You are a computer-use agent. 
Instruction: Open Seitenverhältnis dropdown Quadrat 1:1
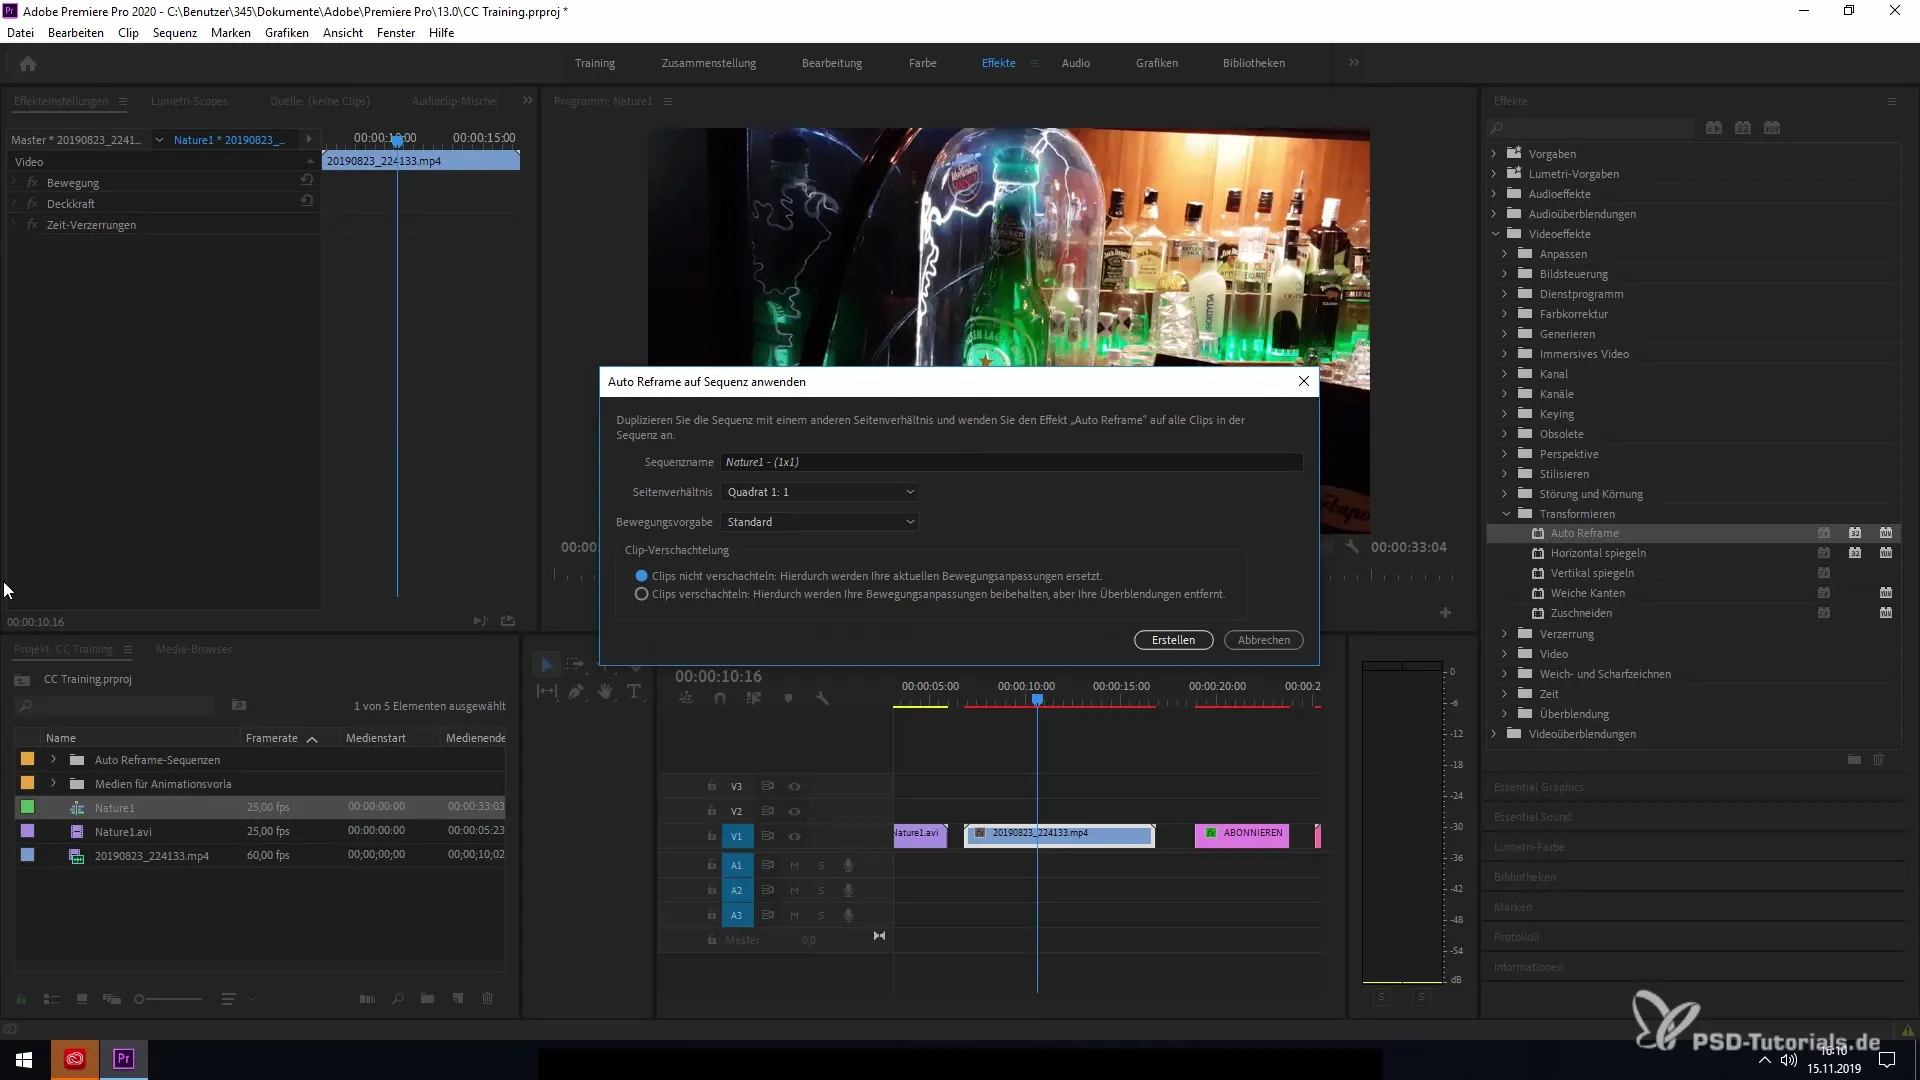(820, 492)
